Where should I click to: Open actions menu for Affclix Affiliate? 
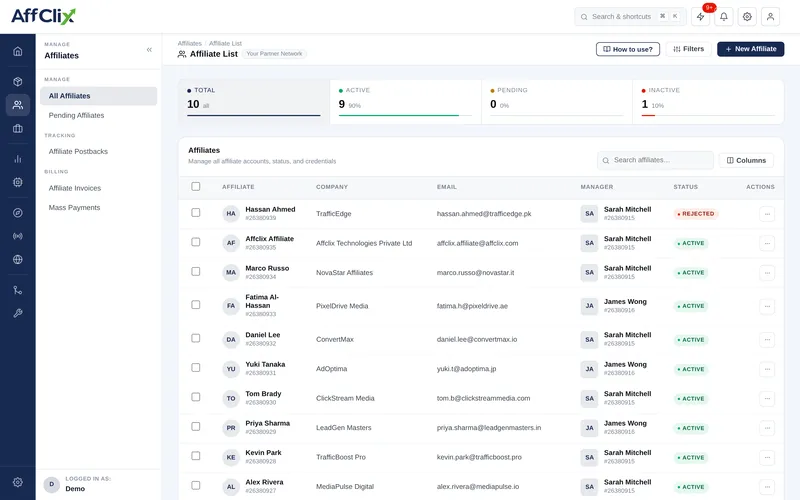[x=767, y=243]
